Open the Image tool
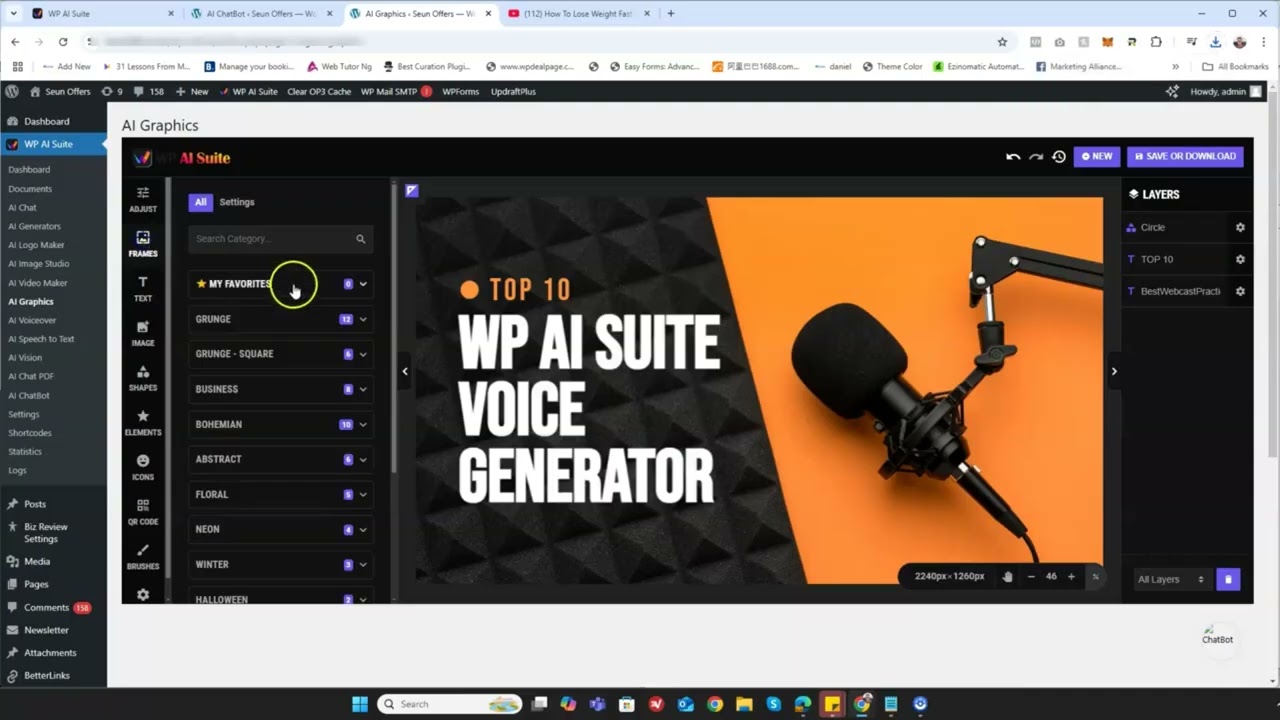This screenshot has height=720, width=1280. coord(143,333)
